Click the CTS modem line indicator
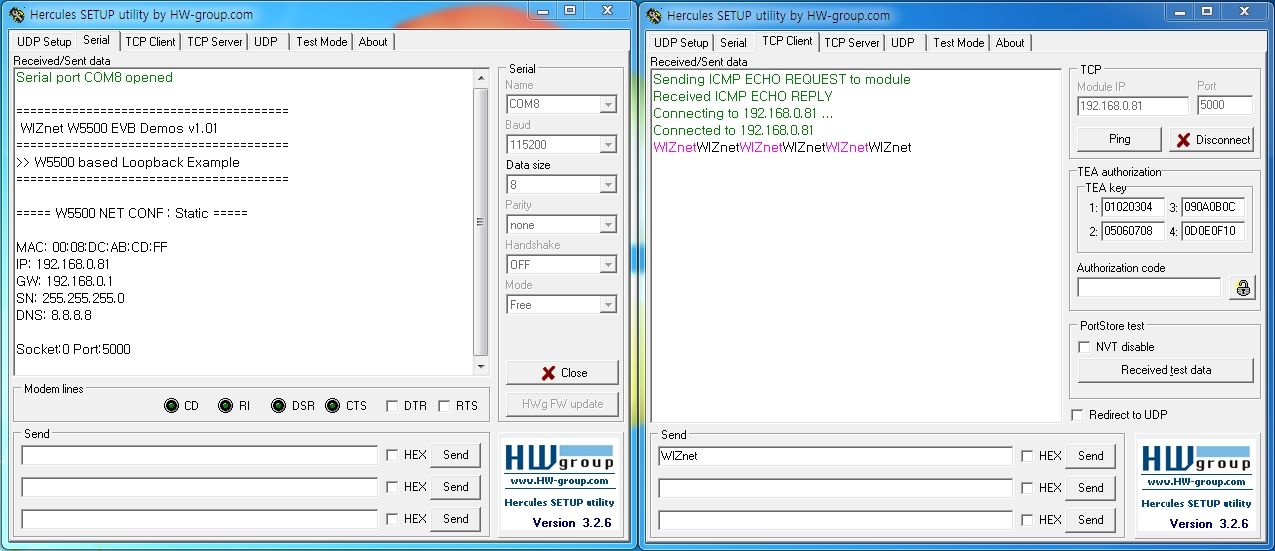 tap(332, 406)
